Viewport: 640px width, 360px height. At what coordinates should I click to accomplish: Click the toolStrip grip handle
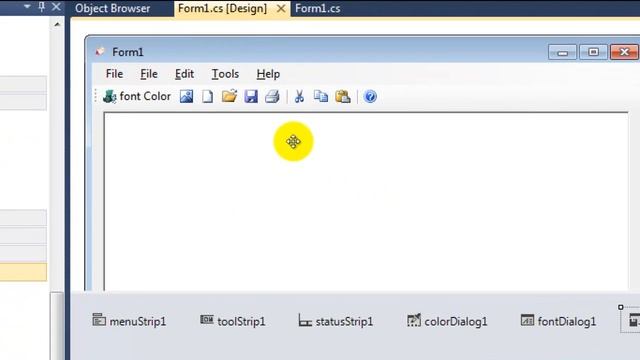pos(96,96)
